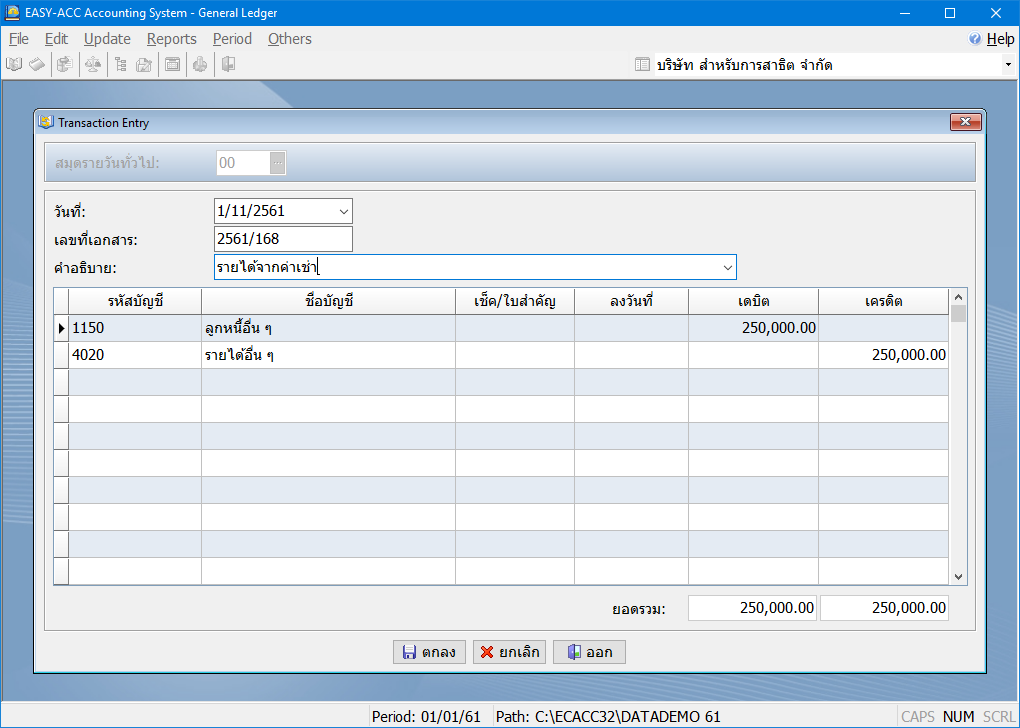Image resolution: width=1020 pixels, height=728 pixels.
Task: Click the ออก exit button
Action: (589, 652)
